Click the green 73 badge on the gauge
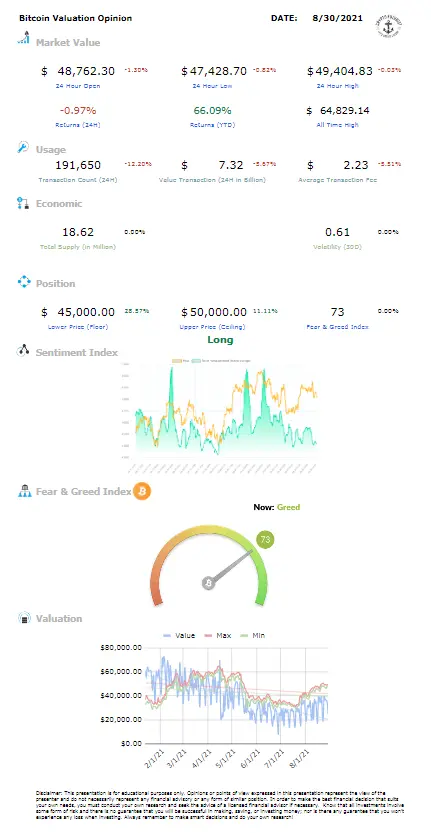This screenshot has height=833, width=431. 265,540
